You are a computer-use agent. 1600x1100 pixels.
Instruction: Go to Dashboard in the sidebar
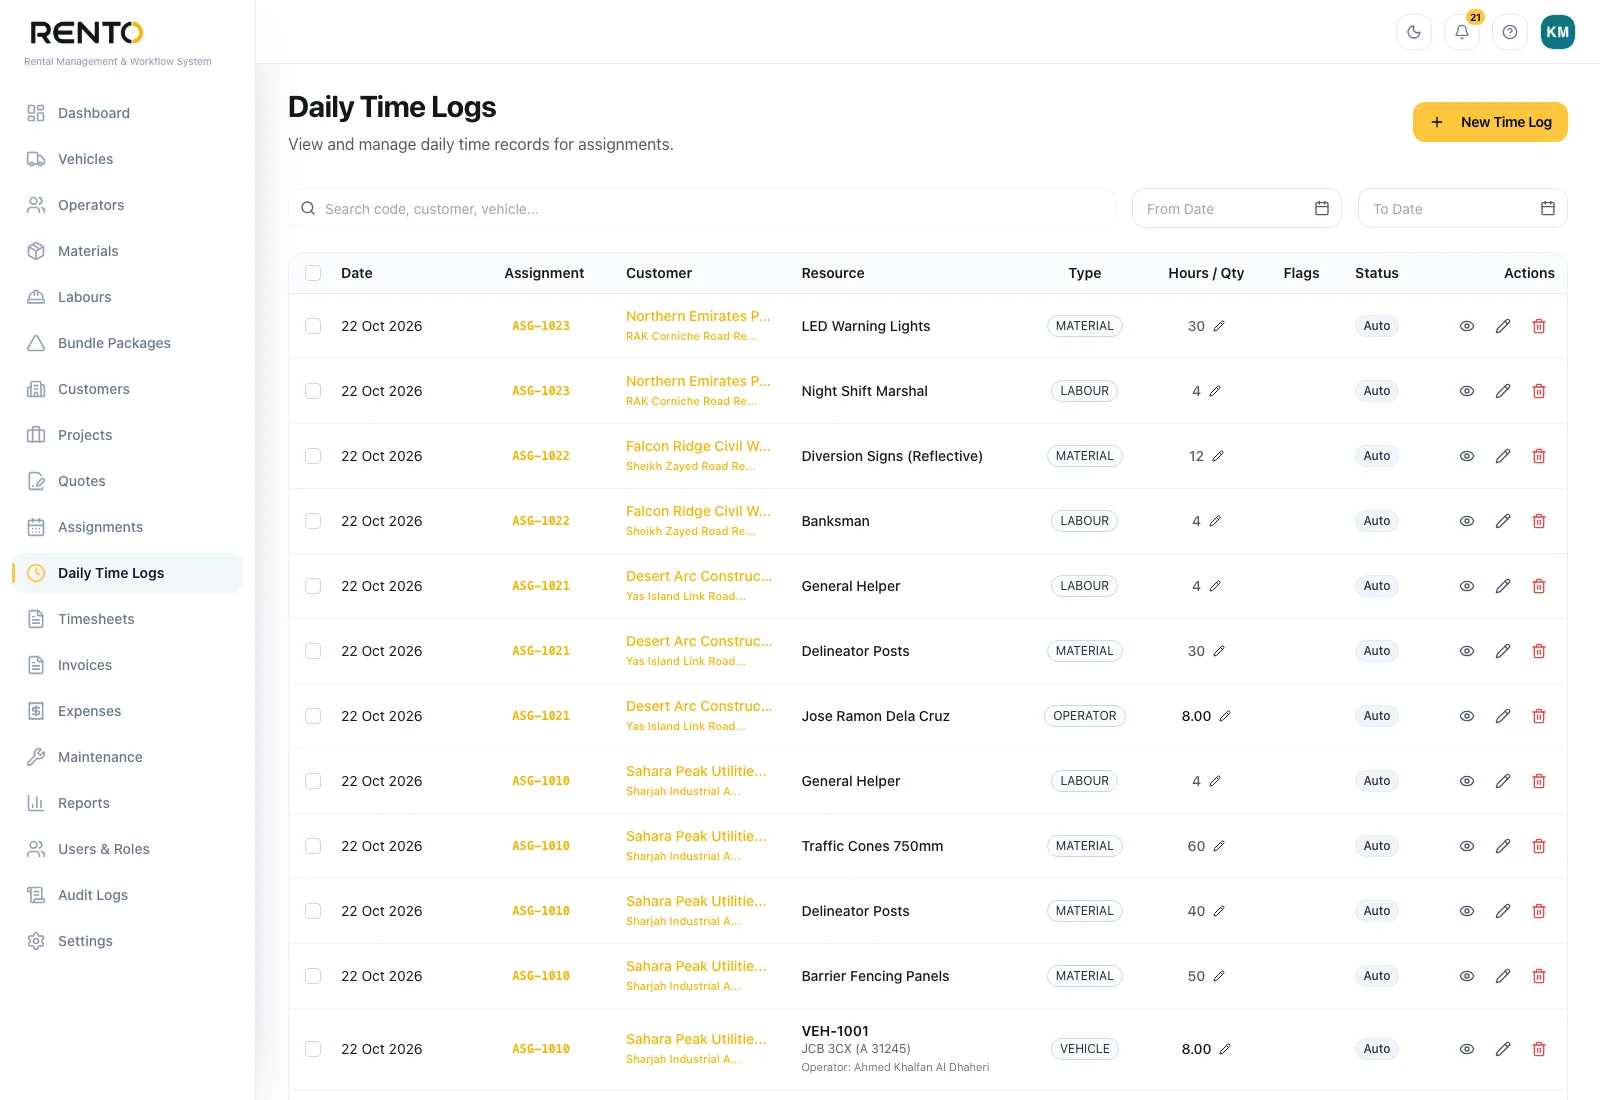click(x=128, y=113)
